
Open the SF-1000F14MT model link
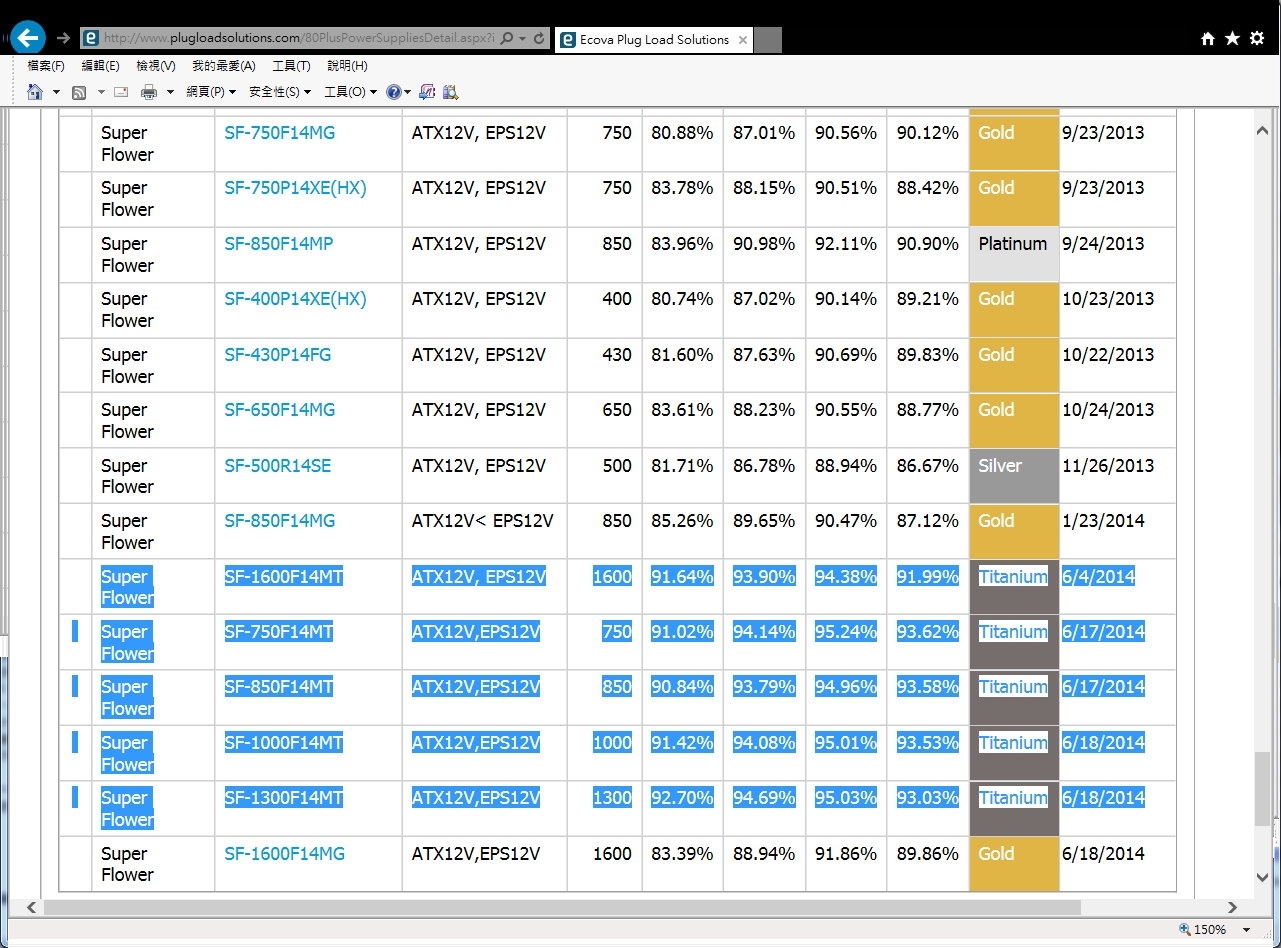(x=284, y=743)
